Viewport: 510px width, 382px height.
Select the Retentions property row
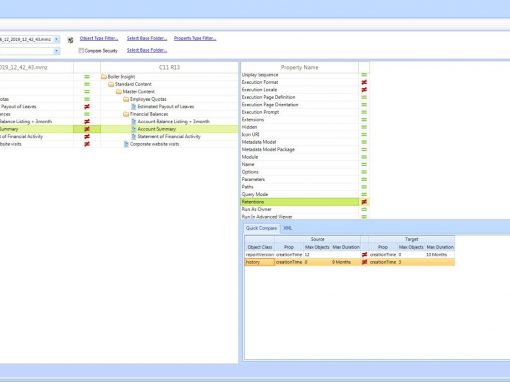point(299,202)
